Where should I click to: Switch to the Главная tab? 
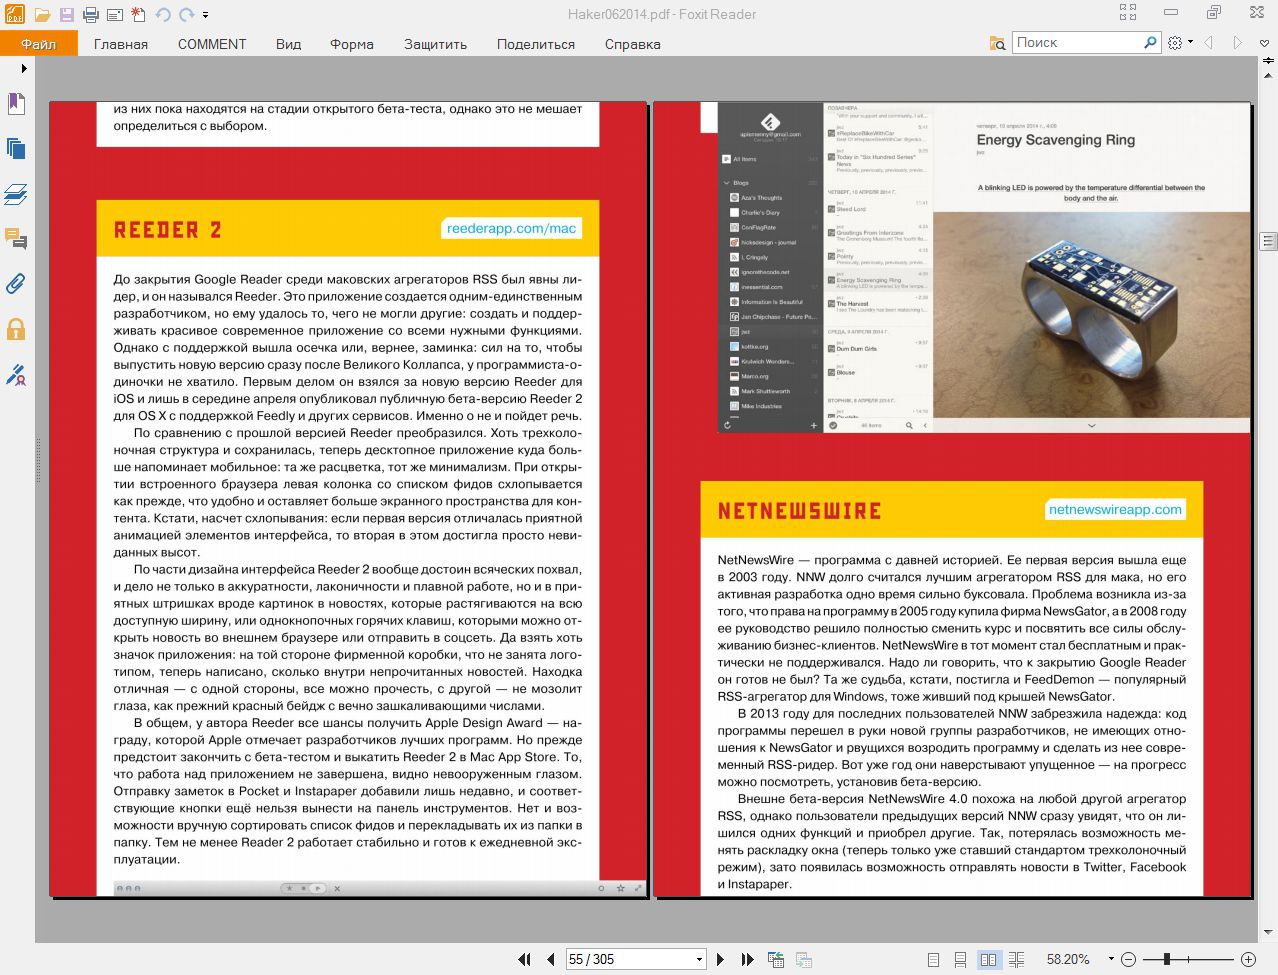[x=121, y=44]
